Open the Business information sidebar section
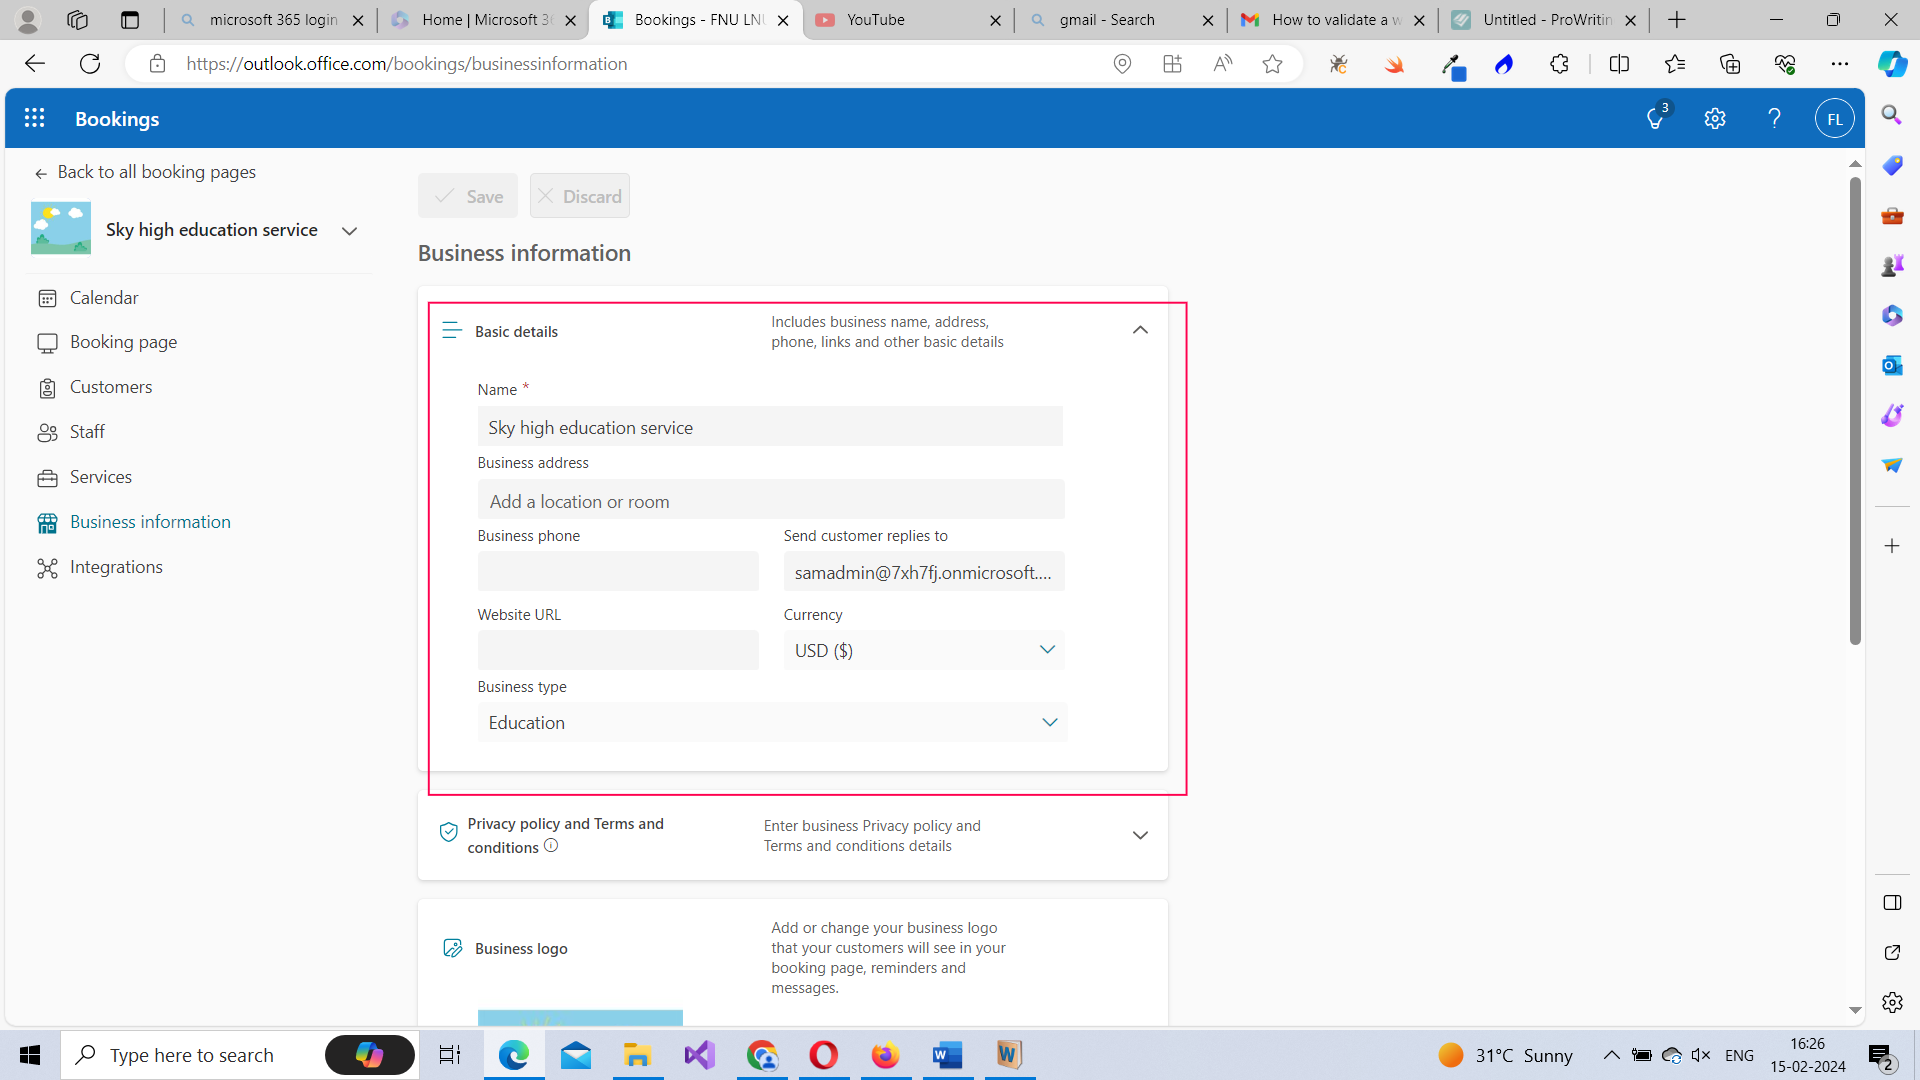Viewport: 1920px width, 1080px height. coord(149,521)
